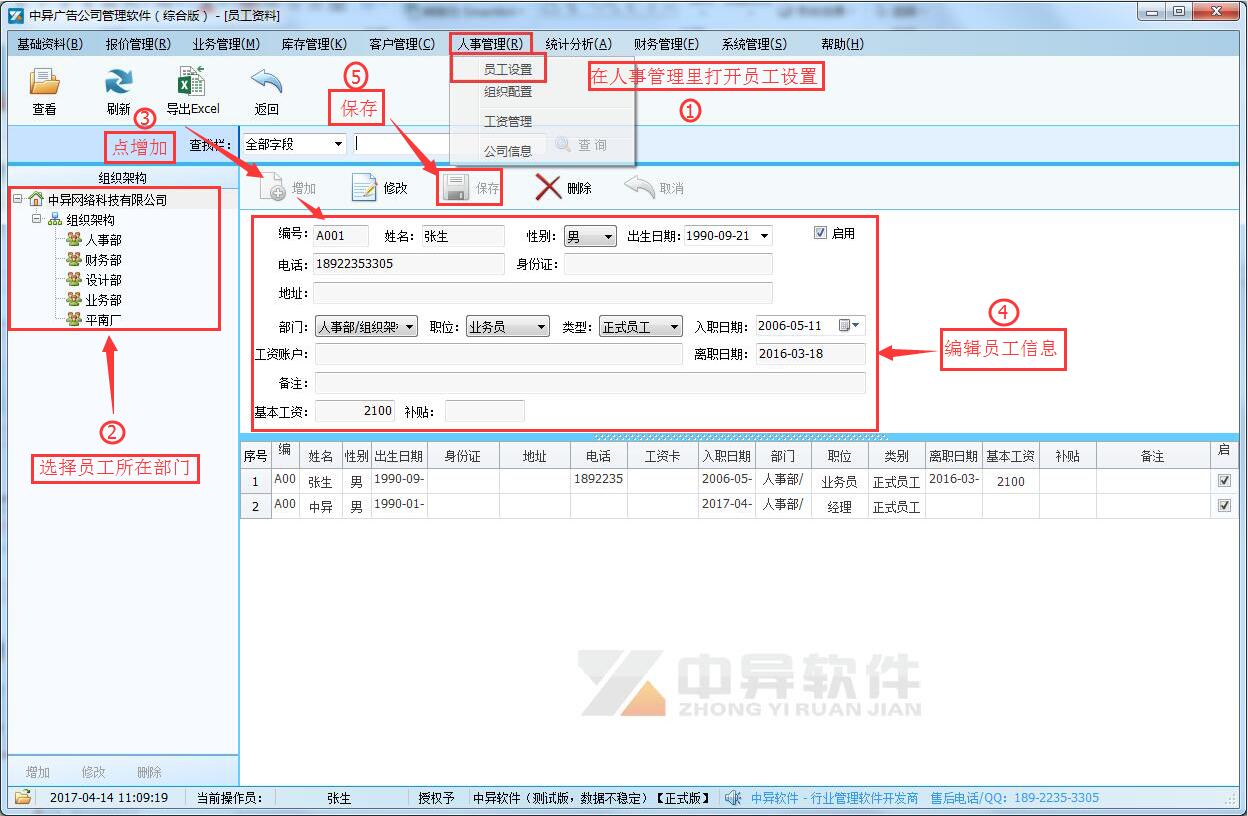Toggle the enabled checkbox in the 中异 table row
Screen dimensions: 1248x816
pos(1224,506)
